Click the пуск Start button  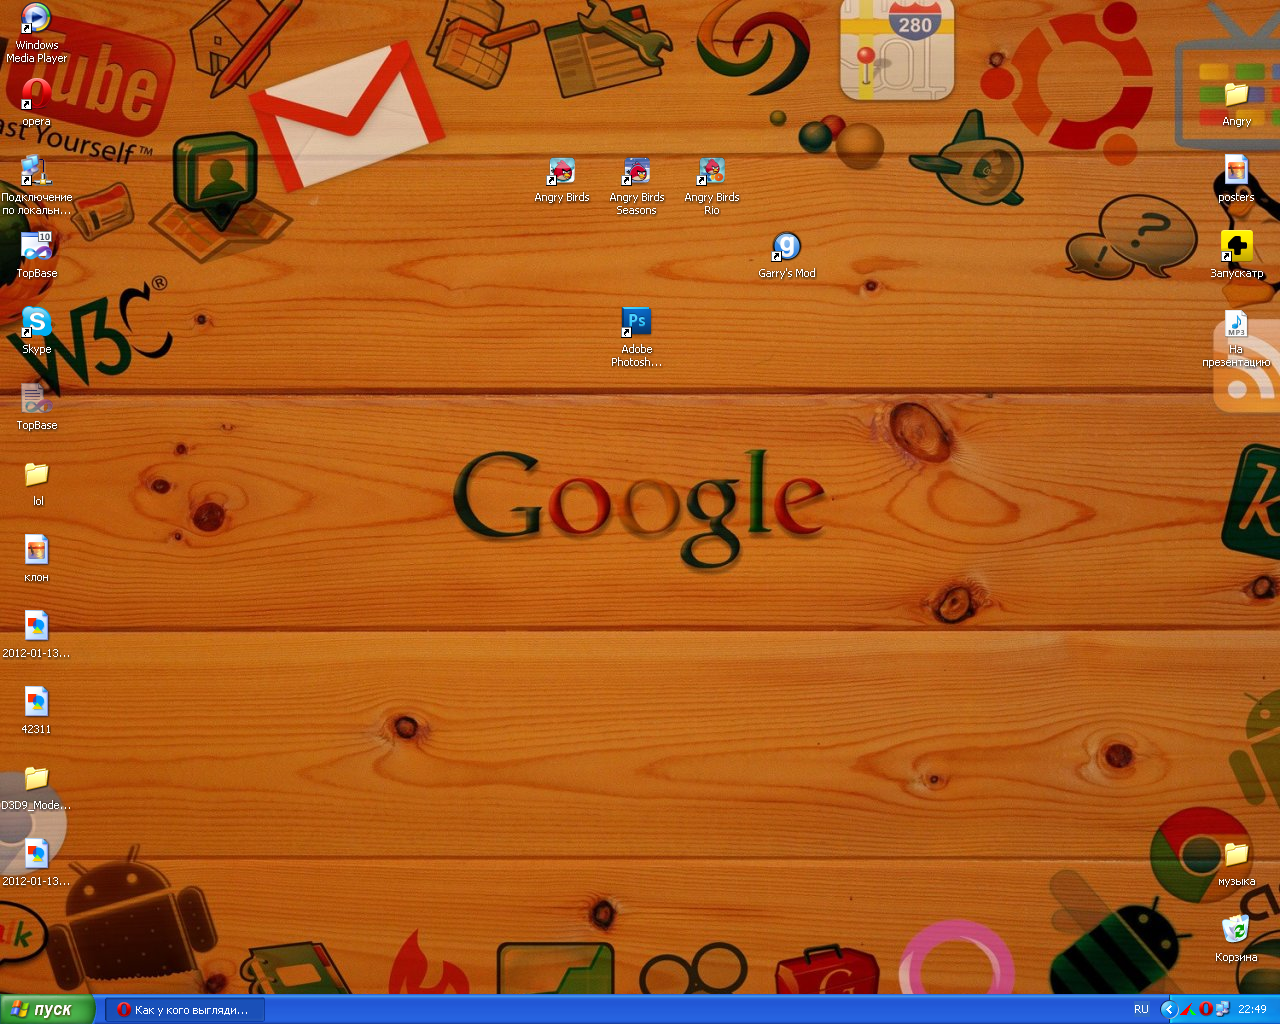(48, 1009)
